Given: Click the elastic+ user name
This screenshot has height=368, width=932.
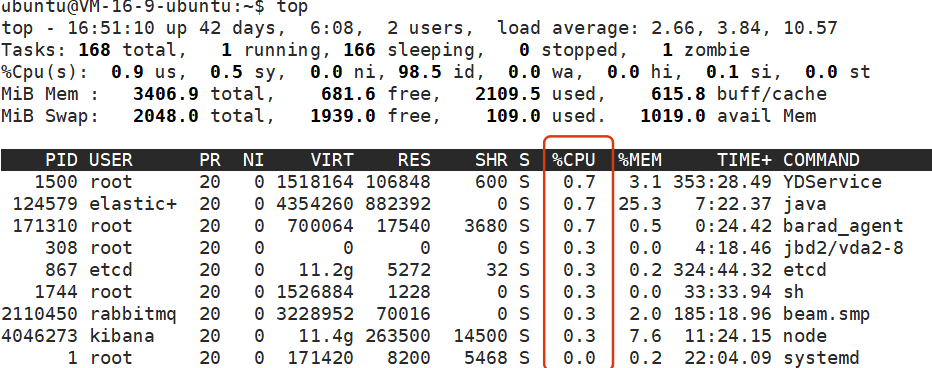Looking at the screenshot, I should (133, 204).
